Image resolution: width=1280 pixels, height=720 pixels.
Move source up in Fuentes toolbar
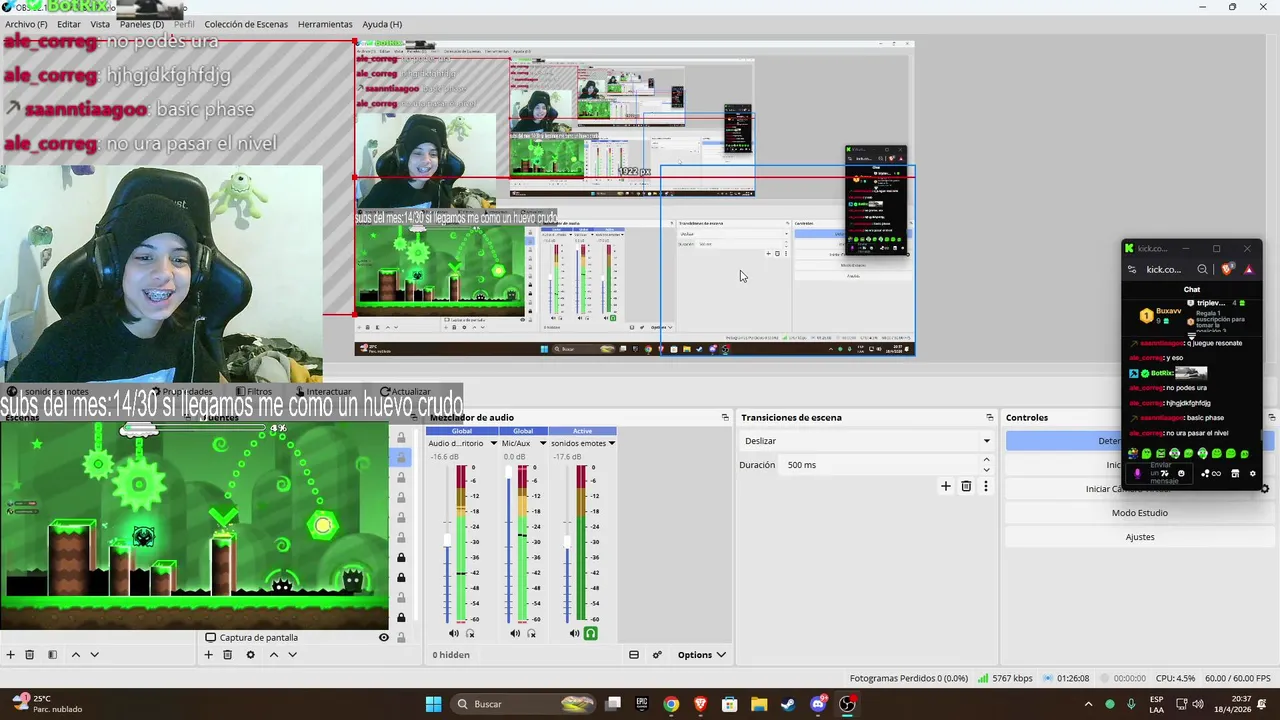(273, 655)
